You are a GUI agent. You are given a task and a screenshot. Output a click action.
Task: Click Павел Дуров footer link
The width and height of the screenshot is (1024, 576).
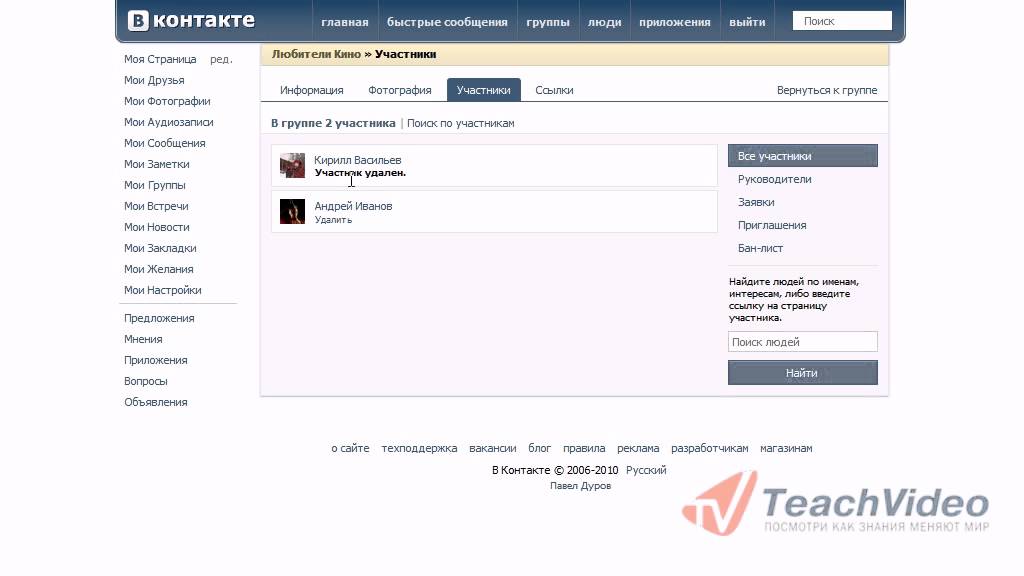click(581, 486)
